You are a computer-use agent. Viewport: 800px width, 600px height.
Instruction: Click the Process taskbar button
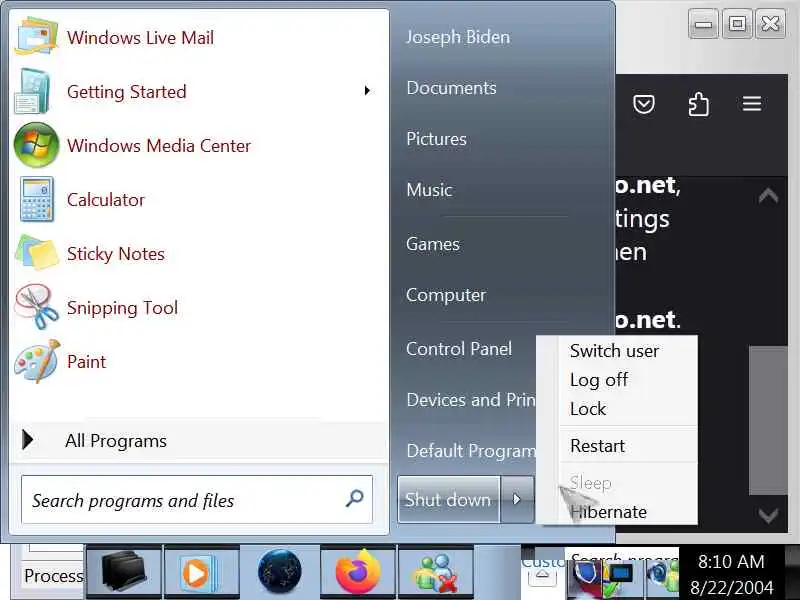pyautogui.click(x=53, y=576)
